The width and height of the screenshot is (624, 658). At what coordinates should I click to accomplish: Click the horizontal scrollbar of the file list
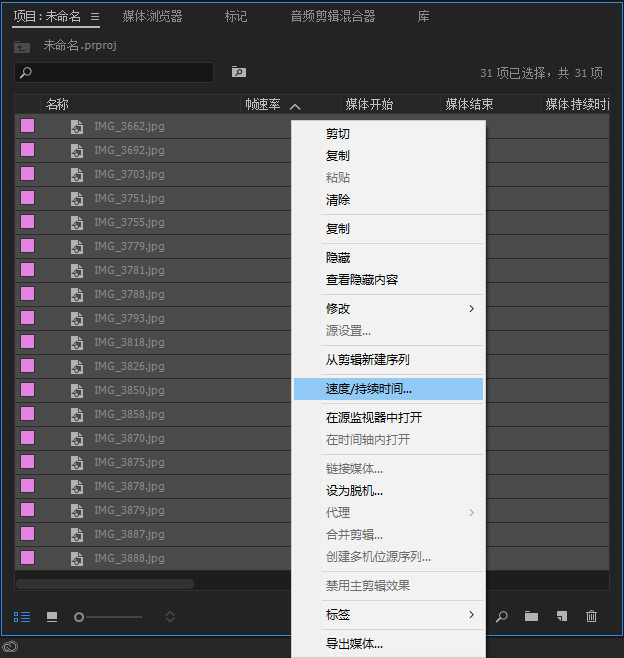(105, 584)
